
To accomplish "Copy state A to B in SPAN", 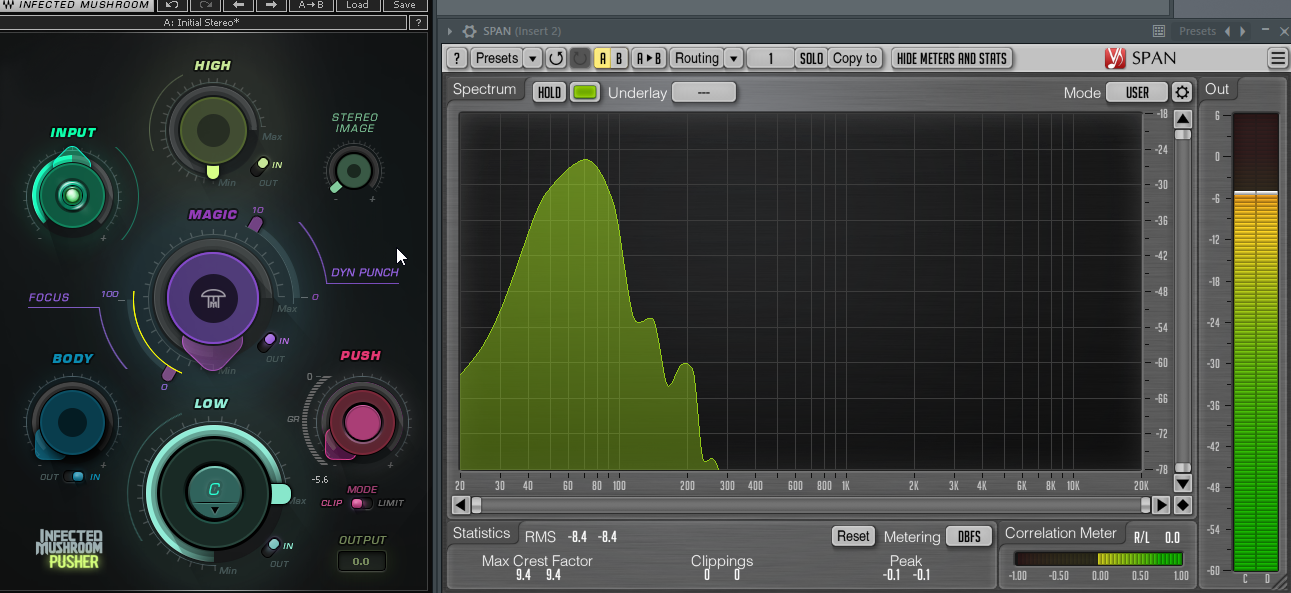I will click(650, 58).
